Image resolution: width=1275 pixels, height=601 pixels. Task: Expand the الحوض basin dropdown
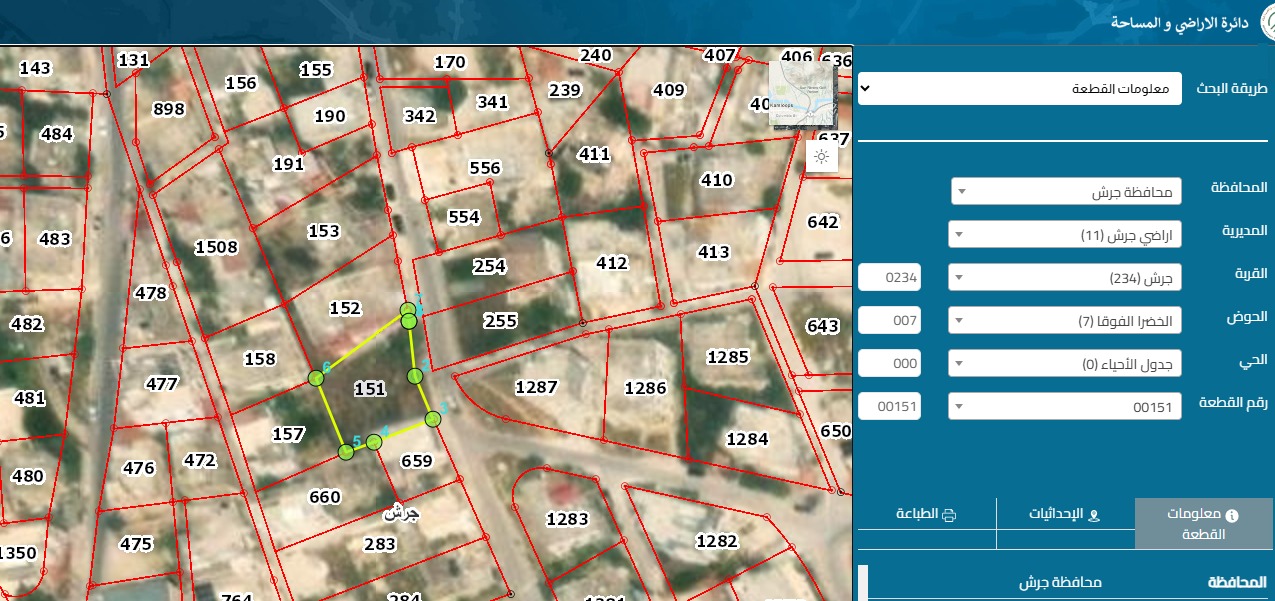(1064, 321)
